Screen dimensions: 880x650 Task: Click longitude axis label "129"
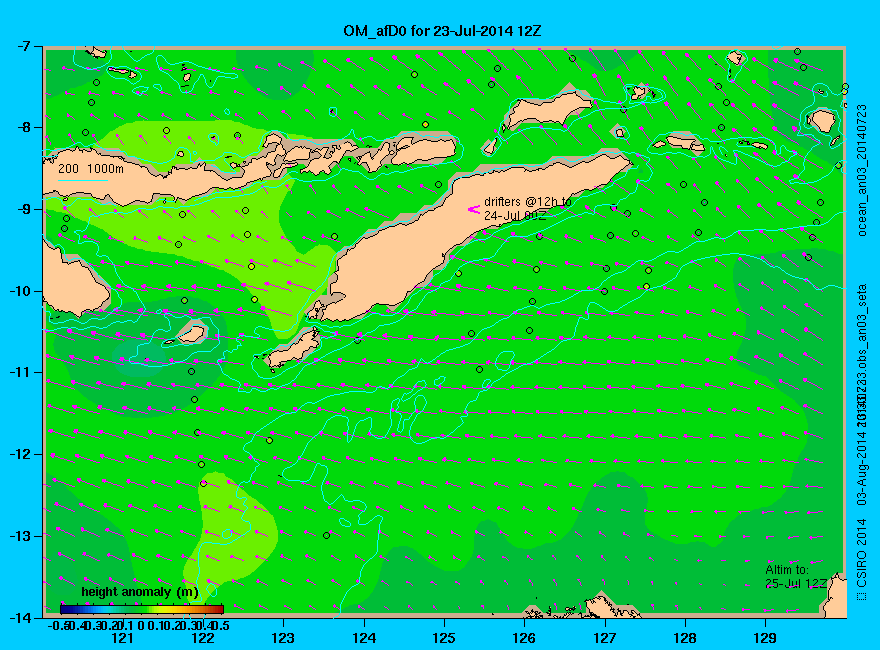(x=765, y=638)
